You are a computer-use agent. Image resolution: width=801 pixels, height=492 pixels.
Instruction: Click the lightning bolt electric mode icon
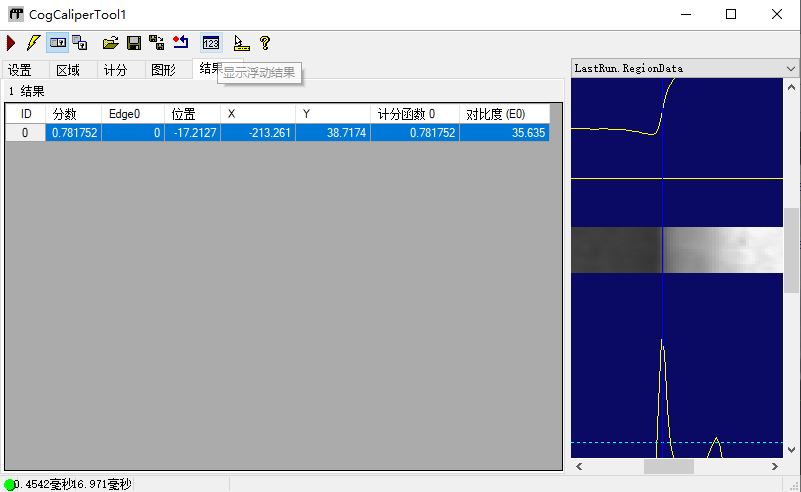coord(33,43)
